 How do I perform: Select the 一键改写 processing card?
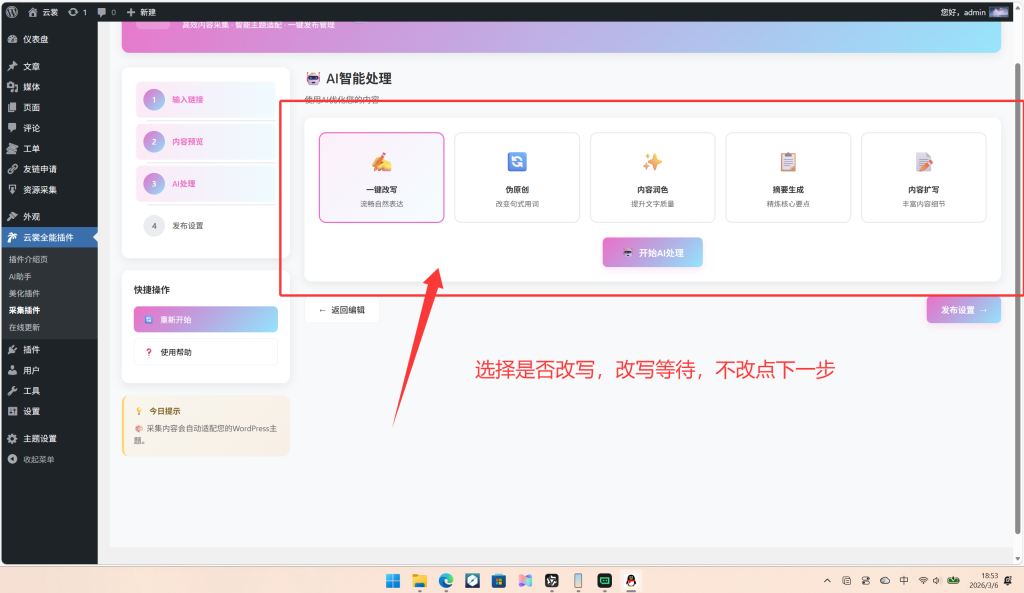click(x=381, y=178)
